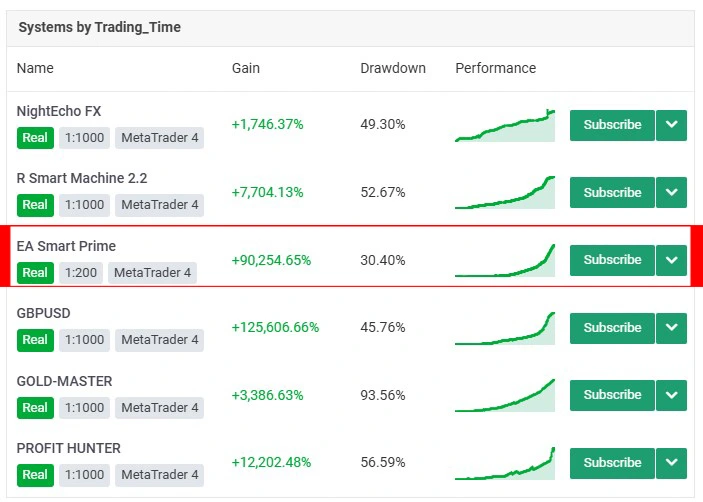The image size is (703, 502).
Task: Click the Real badge under NightEcho FX
Action: click(x=35, y=137)
